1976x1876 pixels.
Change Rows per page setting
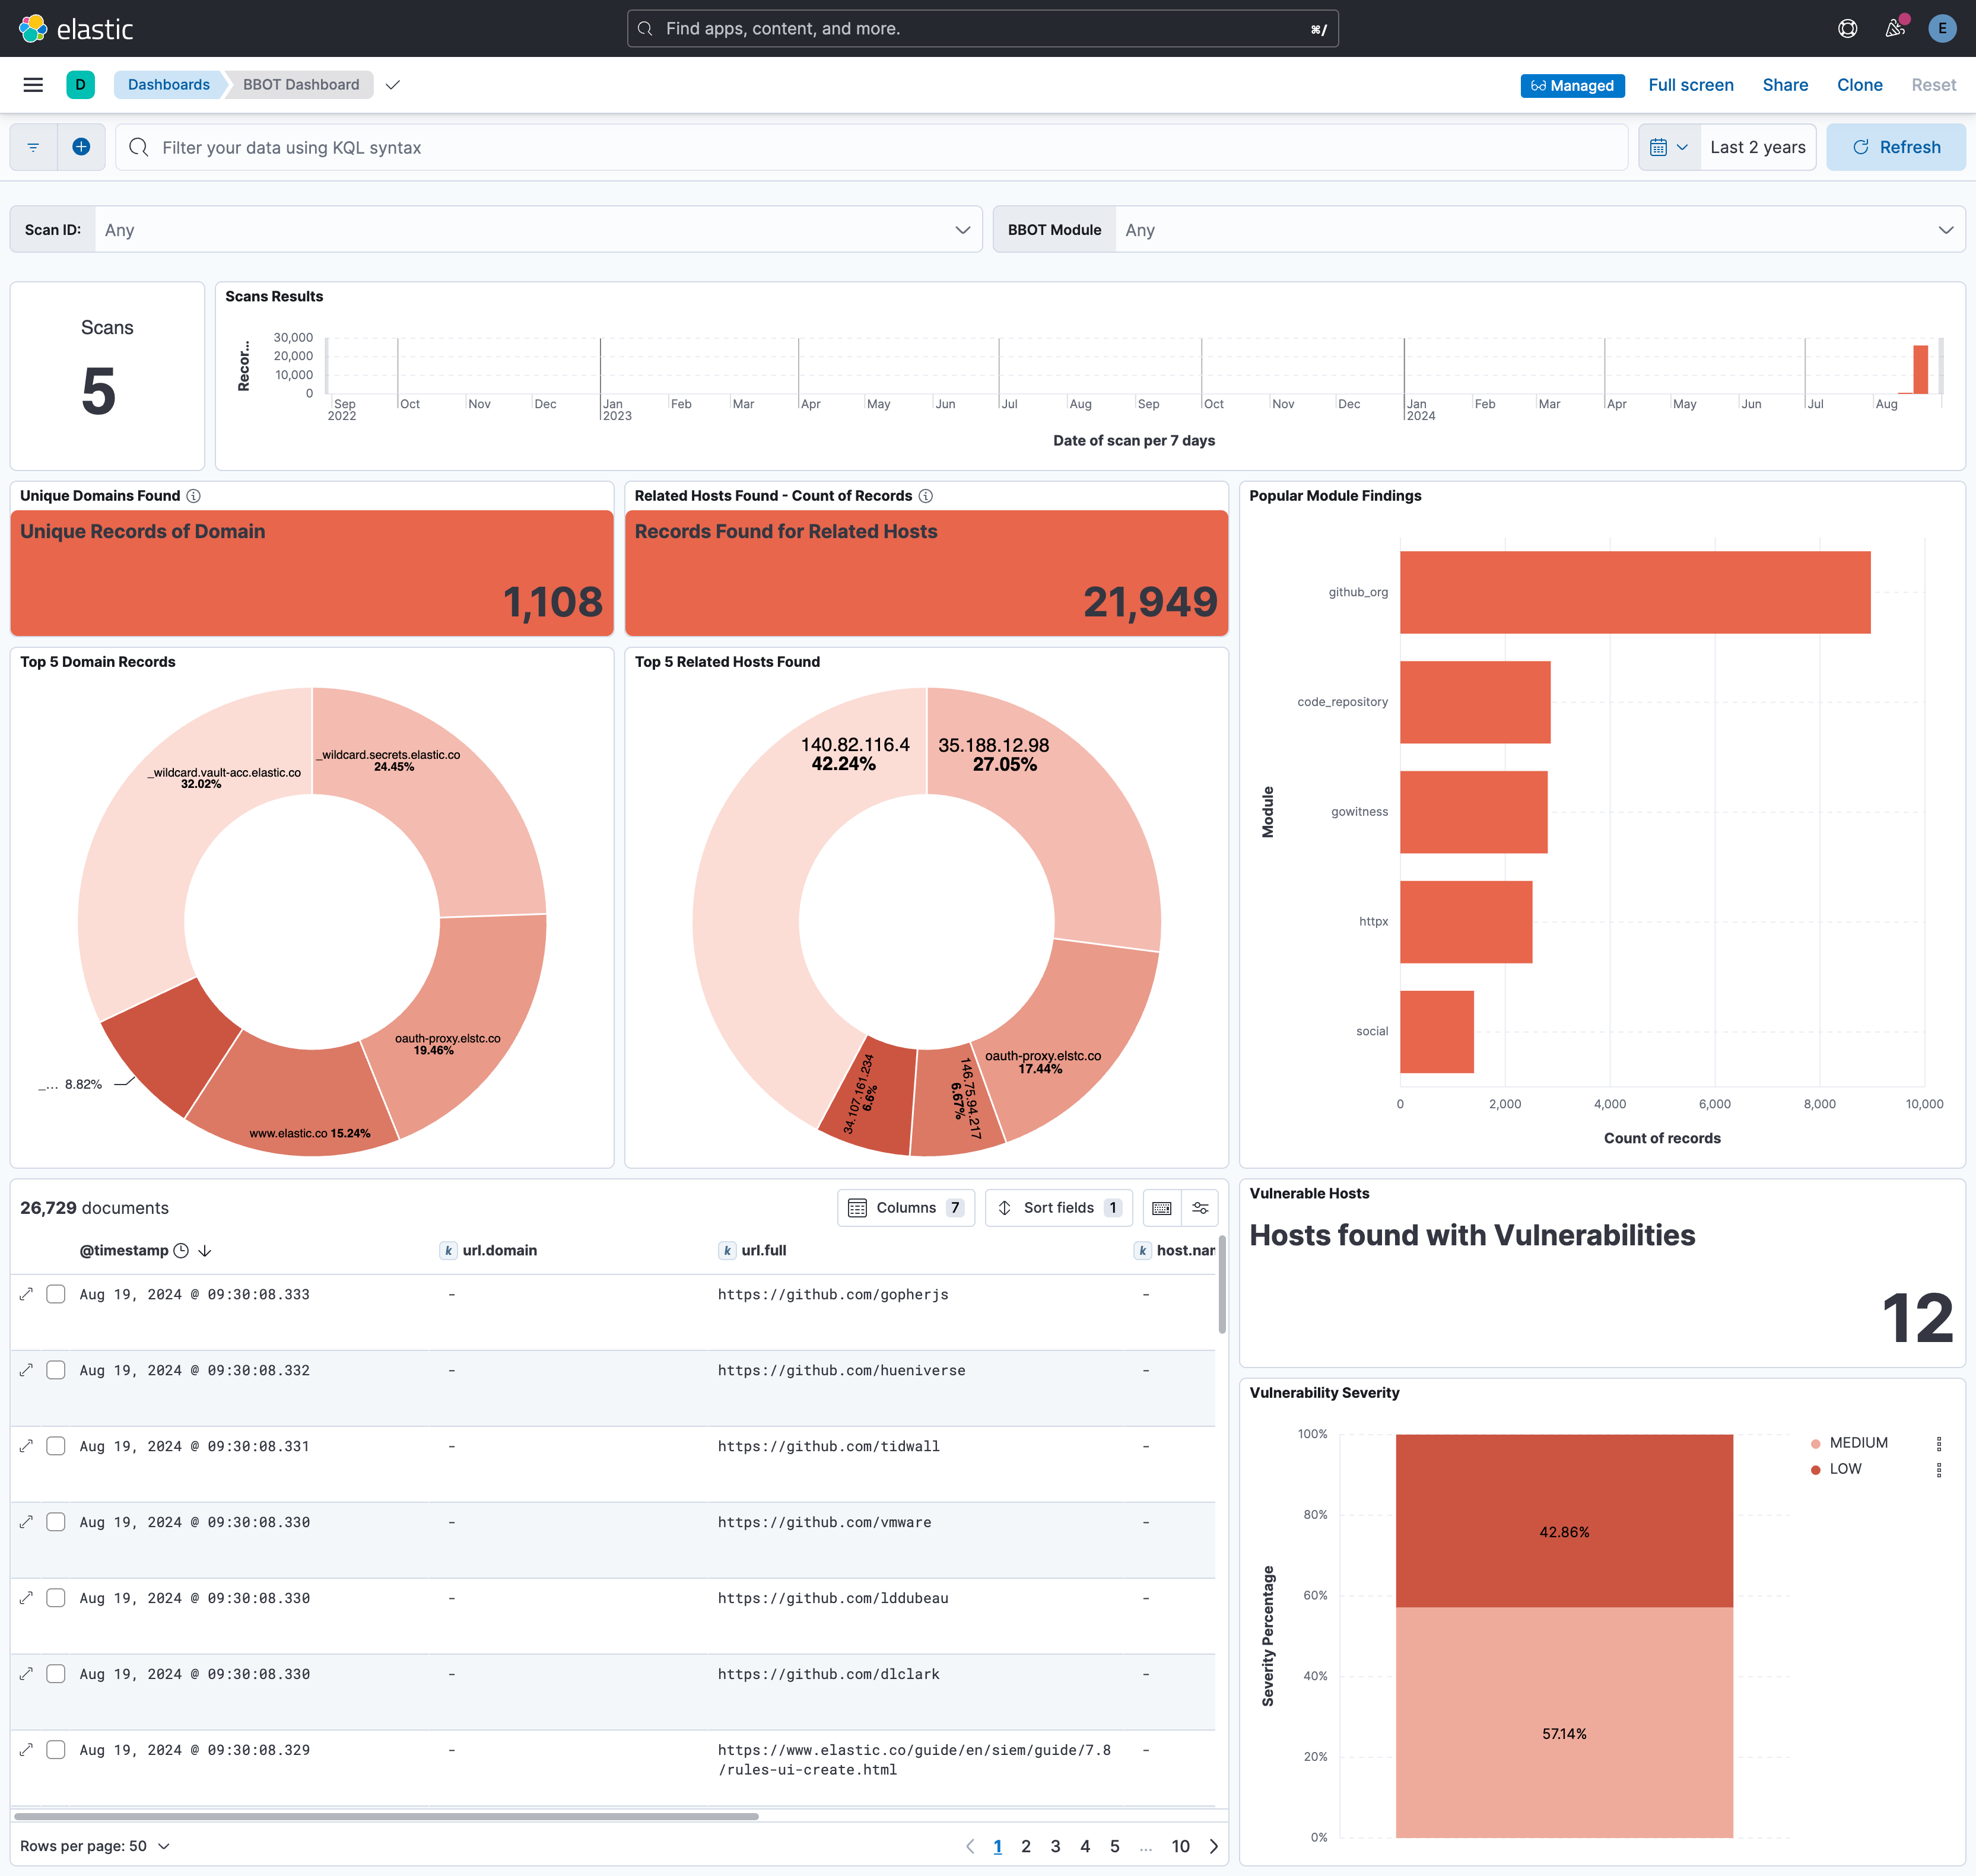(95, 1846)
